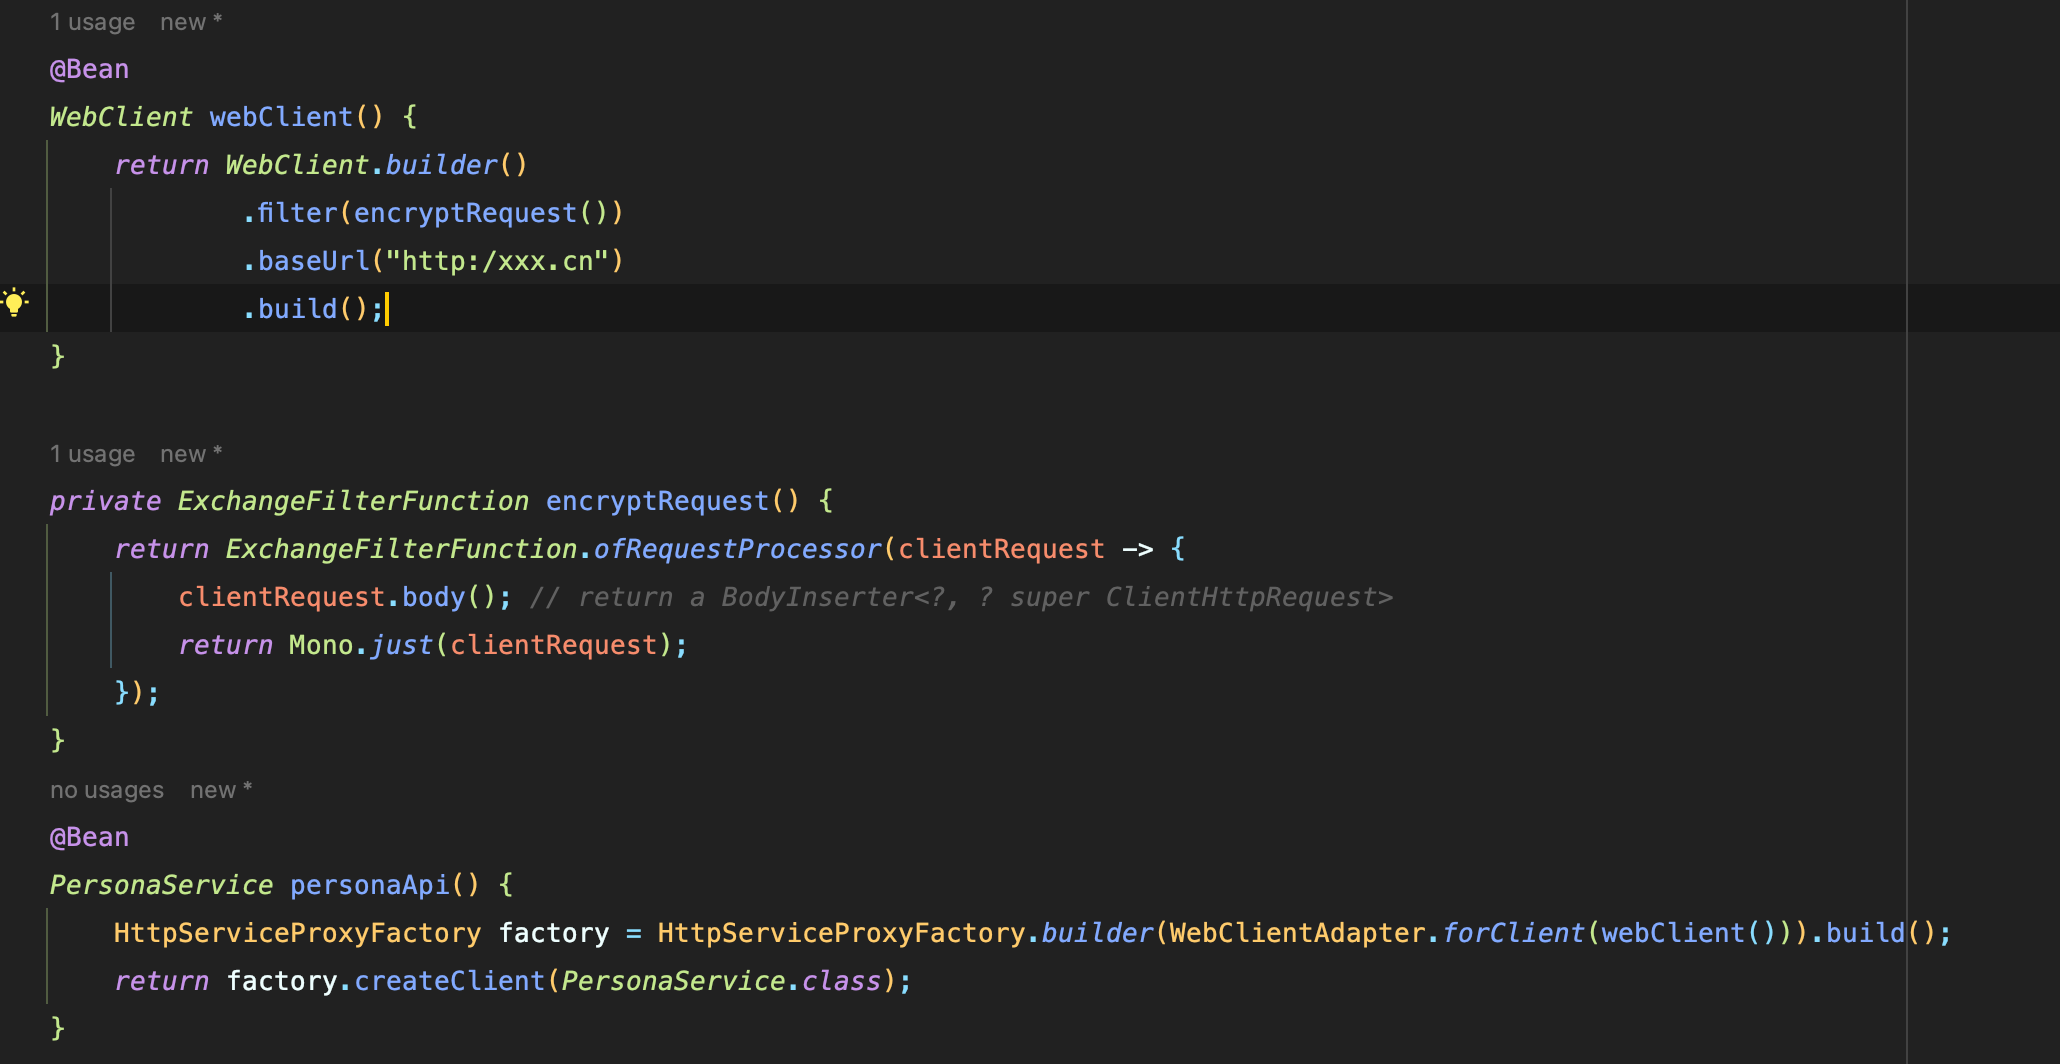Select the @Bean annotation above webClient

(89, 68)
